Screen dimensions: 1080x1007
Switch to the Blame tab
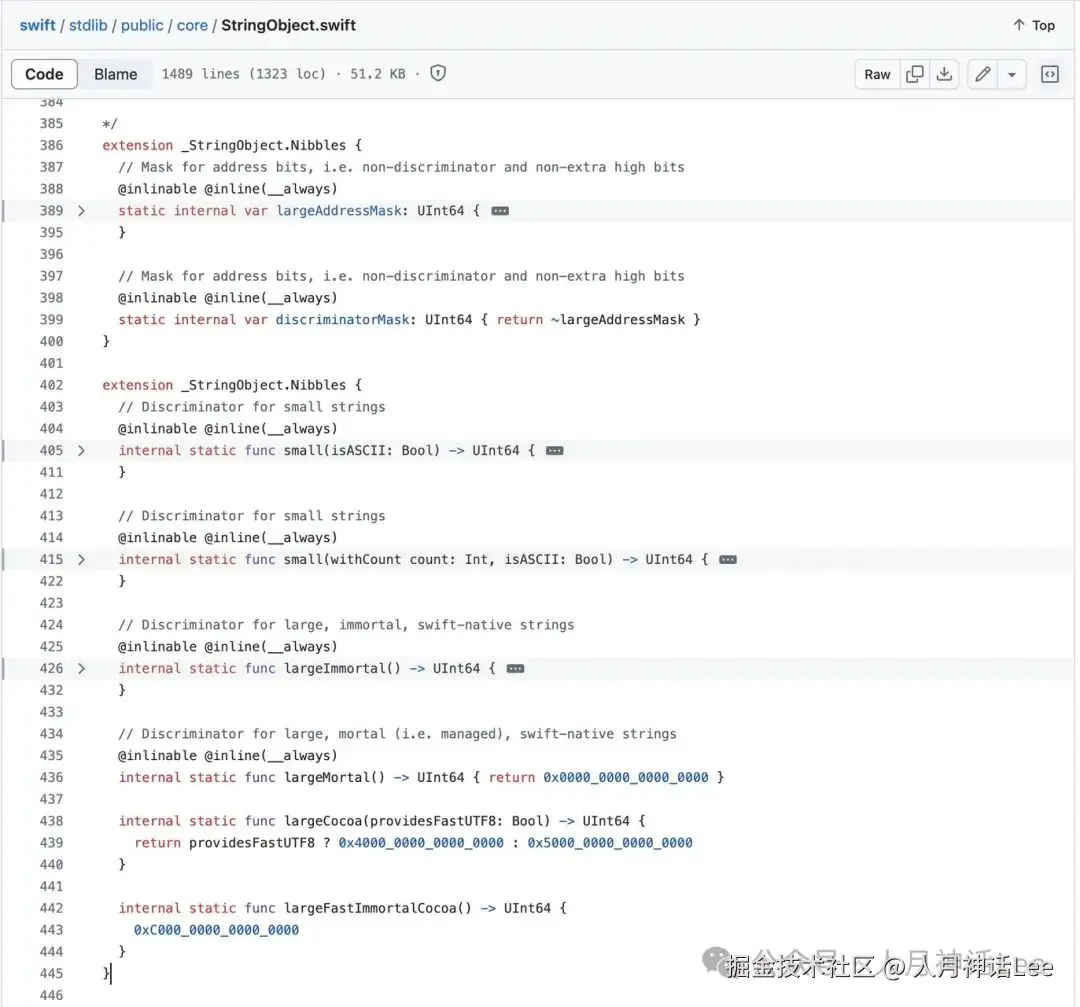[x=116, y=74]
